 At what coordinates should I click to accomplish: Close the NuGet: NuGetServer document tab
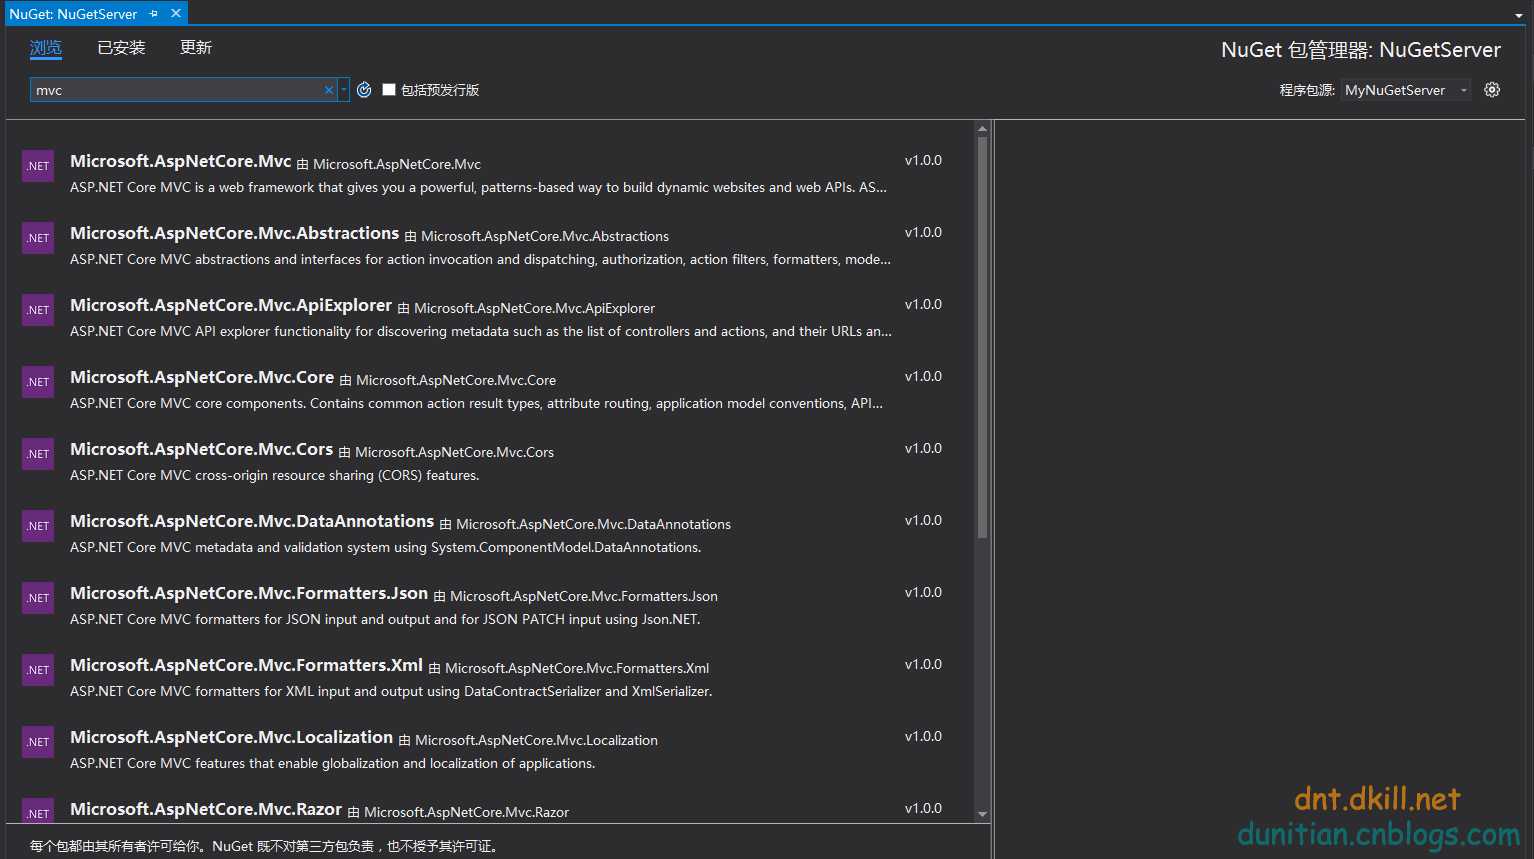click(x=176, y=14)
